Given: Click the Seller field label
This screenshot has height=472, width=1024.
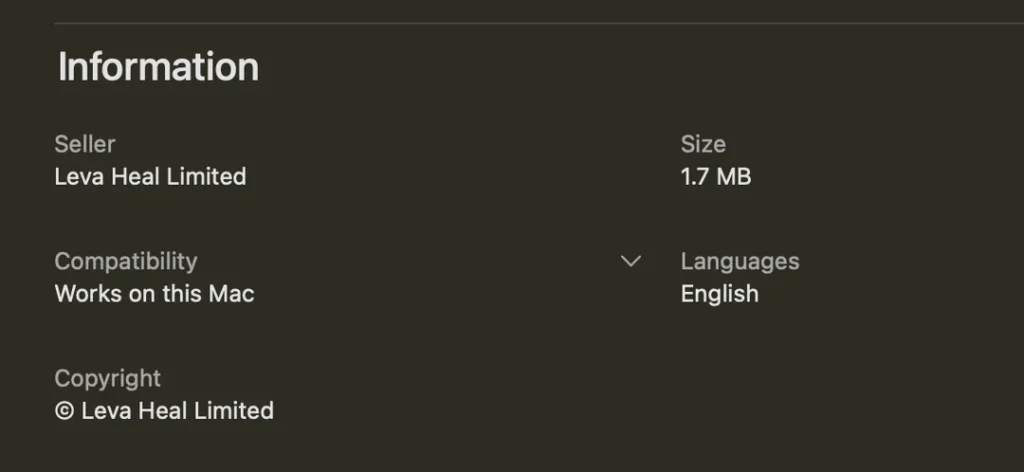Looking at the screenshot, I should tap(85, 144).
